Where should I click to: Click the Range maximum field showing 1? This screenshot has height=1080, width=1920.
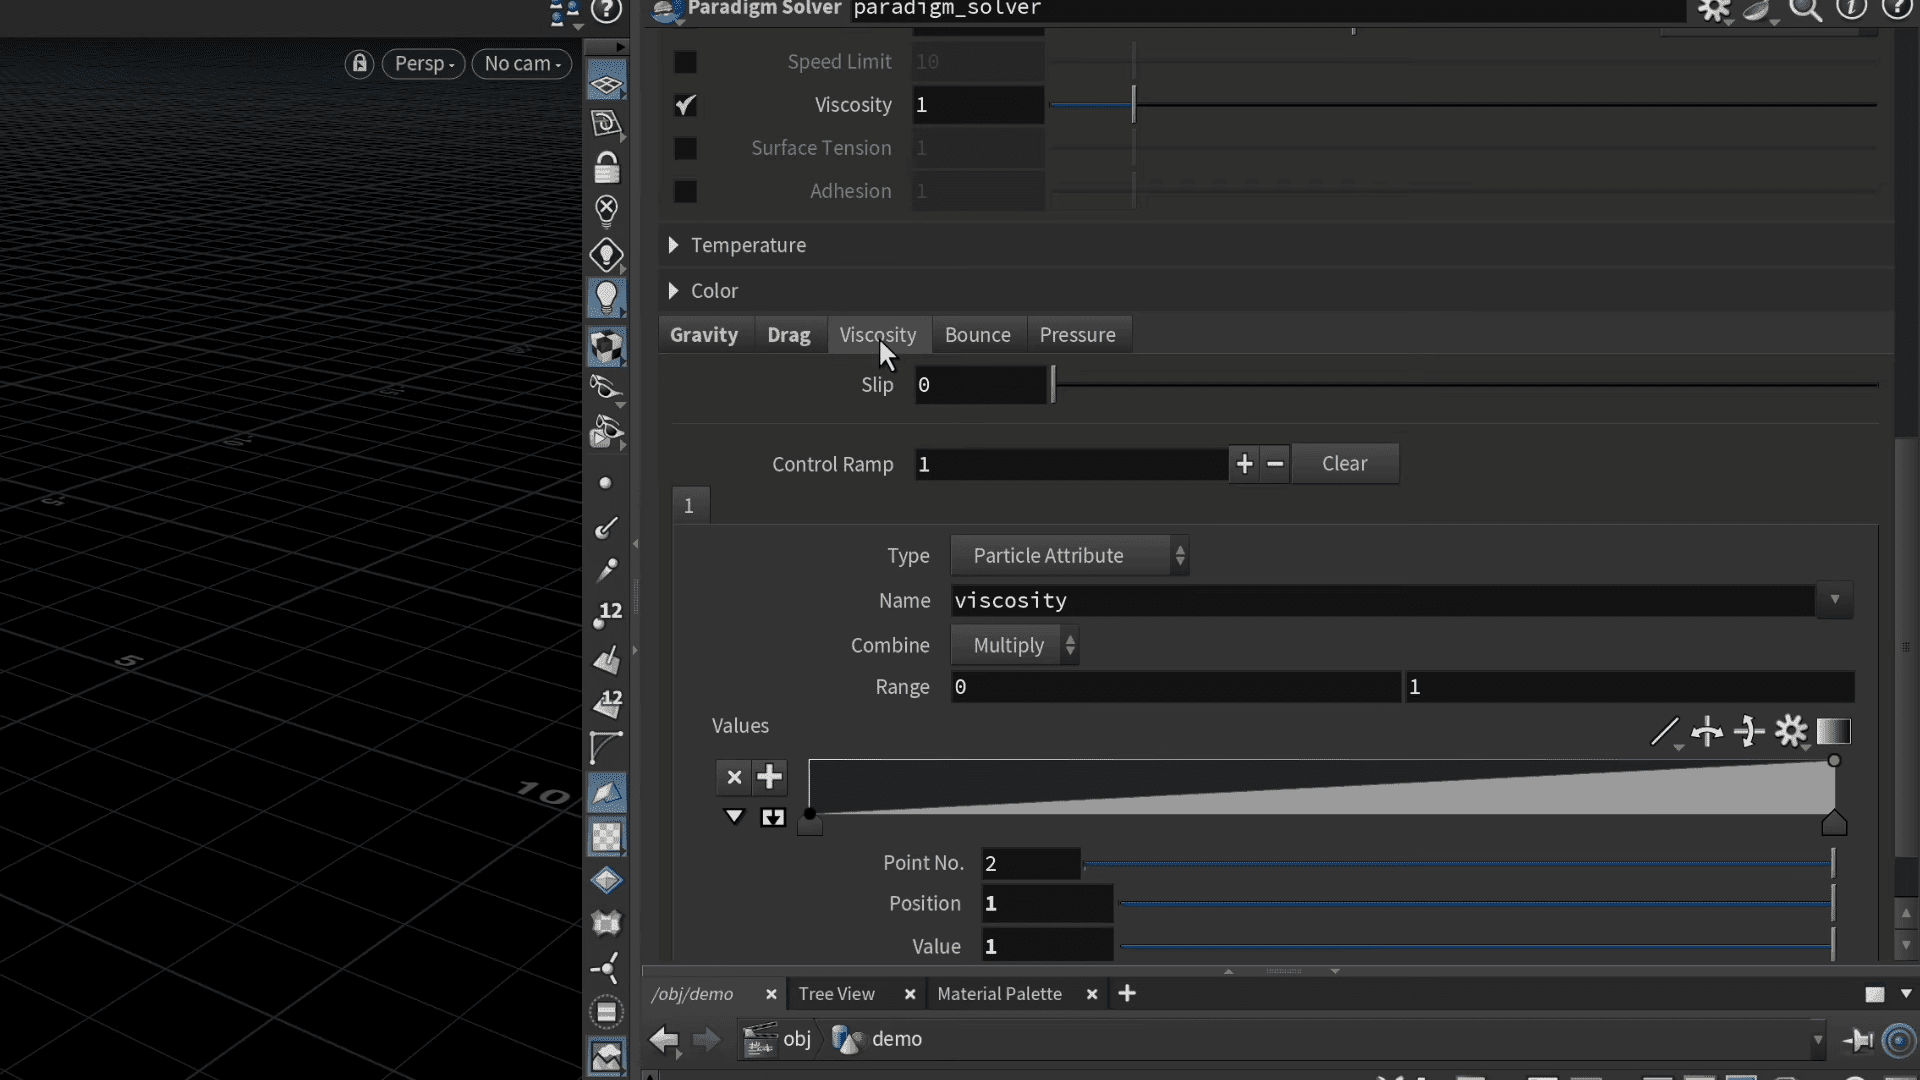(x=1630, y=687)
